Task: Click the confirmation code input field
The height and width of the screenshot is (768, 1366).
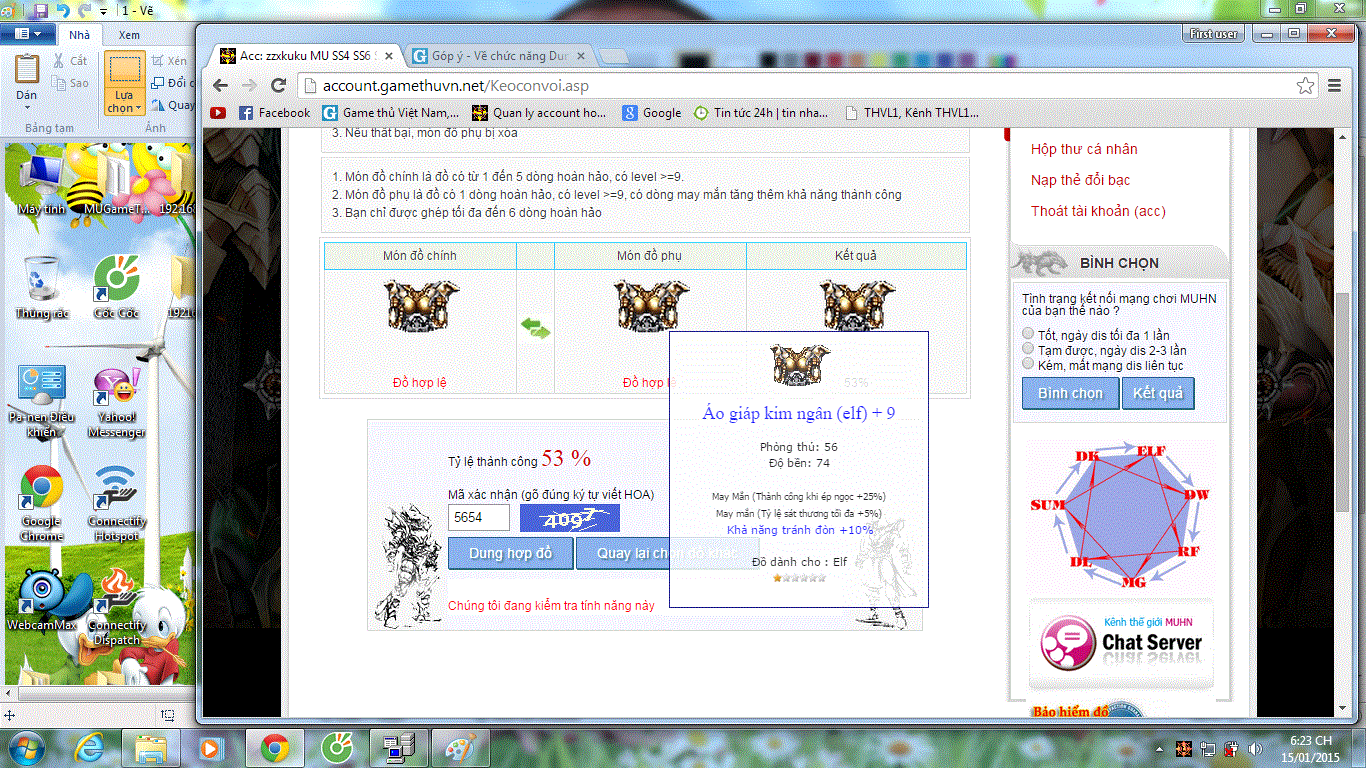Action: (479, 517)
